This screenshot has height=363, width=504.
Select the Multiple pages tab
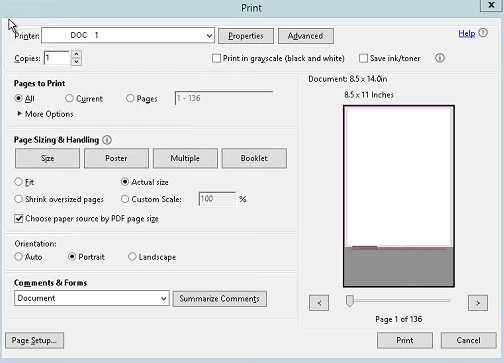[185, 158]
